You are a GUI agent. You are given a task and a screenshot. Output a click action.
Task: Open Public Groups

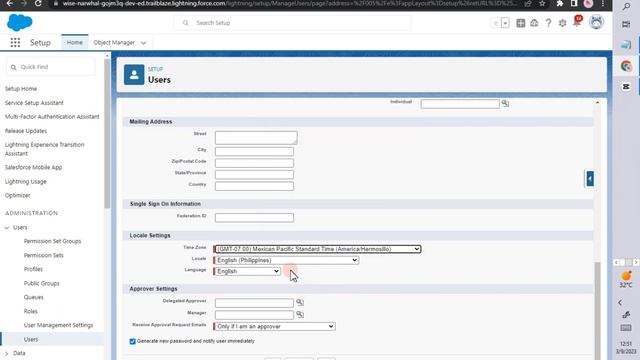click(42, 283)
